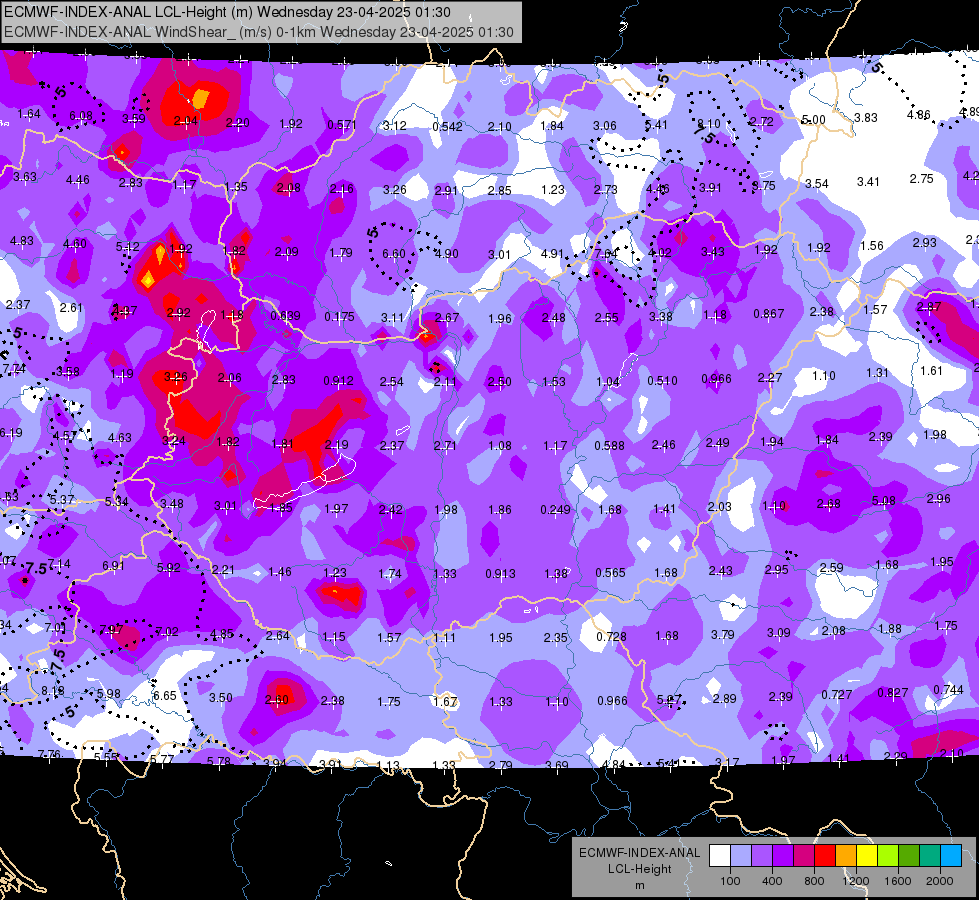979x900 pixels.
Task: Click the wind shear value 5.92
Action: tap(169, 568)
